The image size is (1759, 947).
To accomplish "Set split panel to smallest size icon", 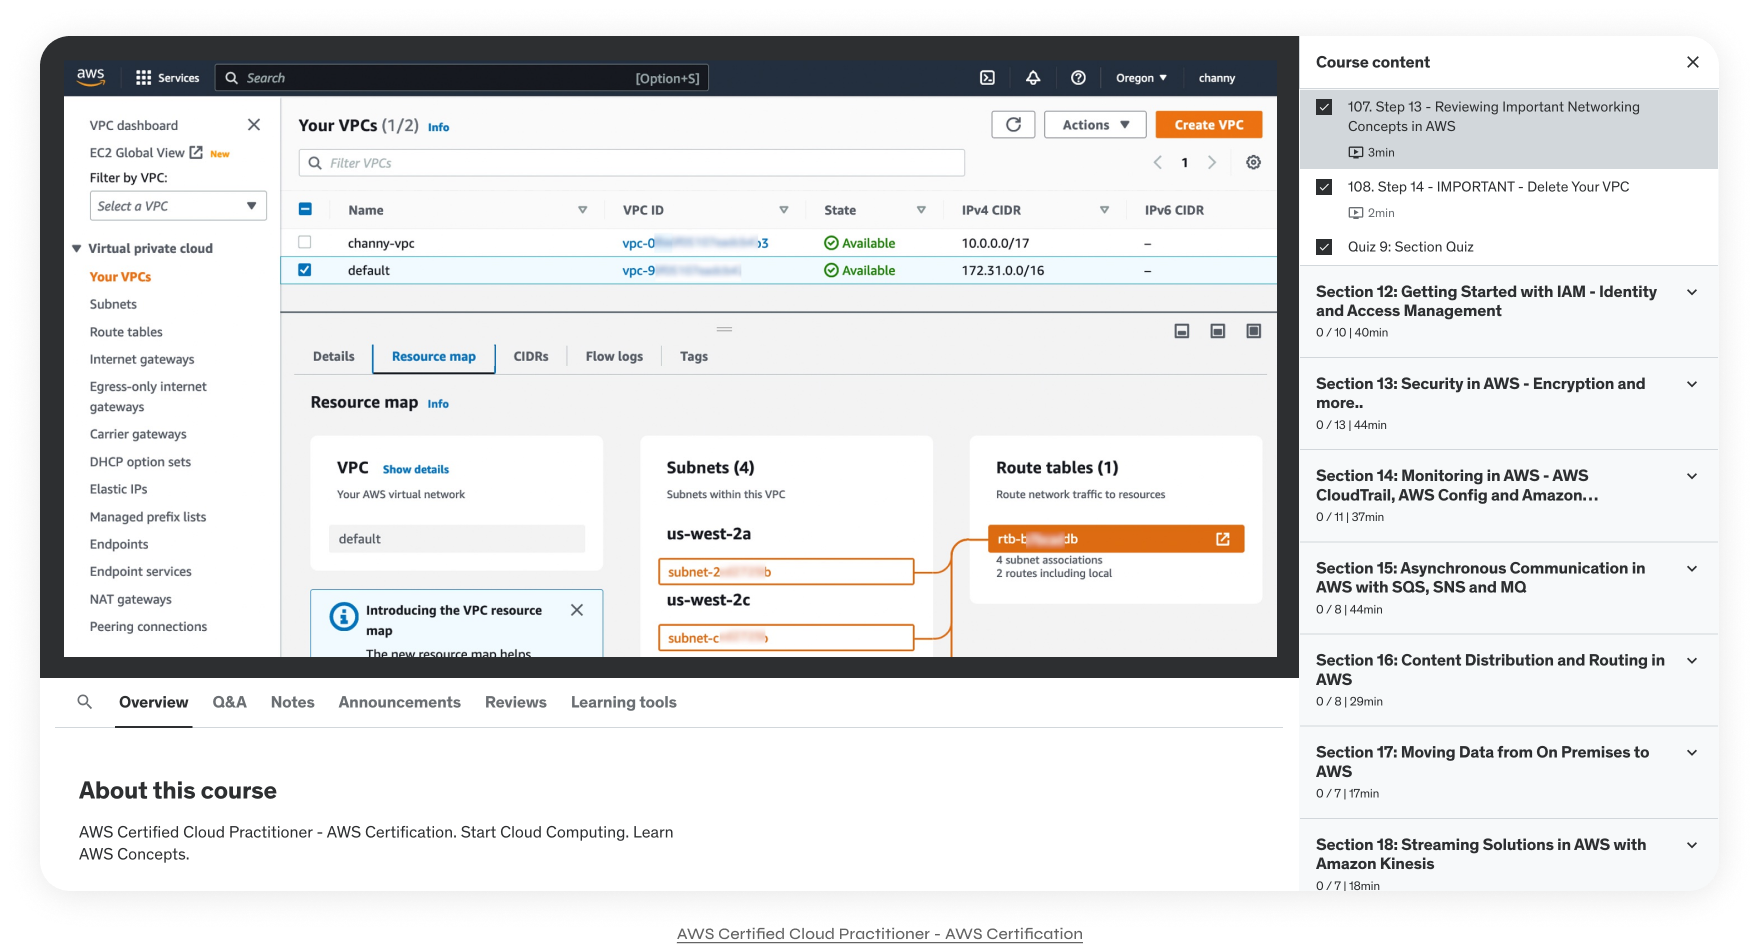I will pos(1182,331).
